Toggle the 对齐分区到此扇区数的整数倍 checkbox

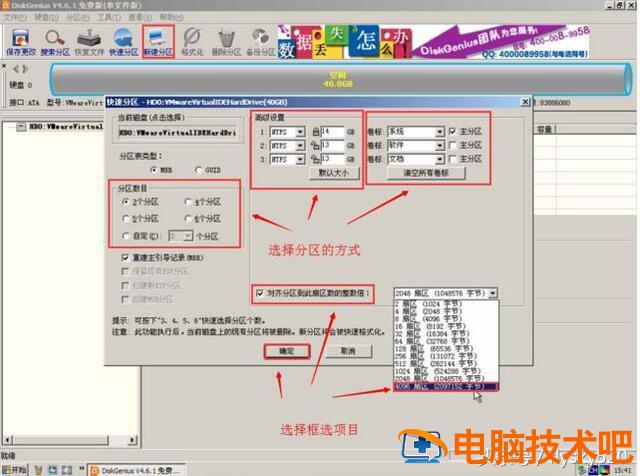[x=260, y=293]
